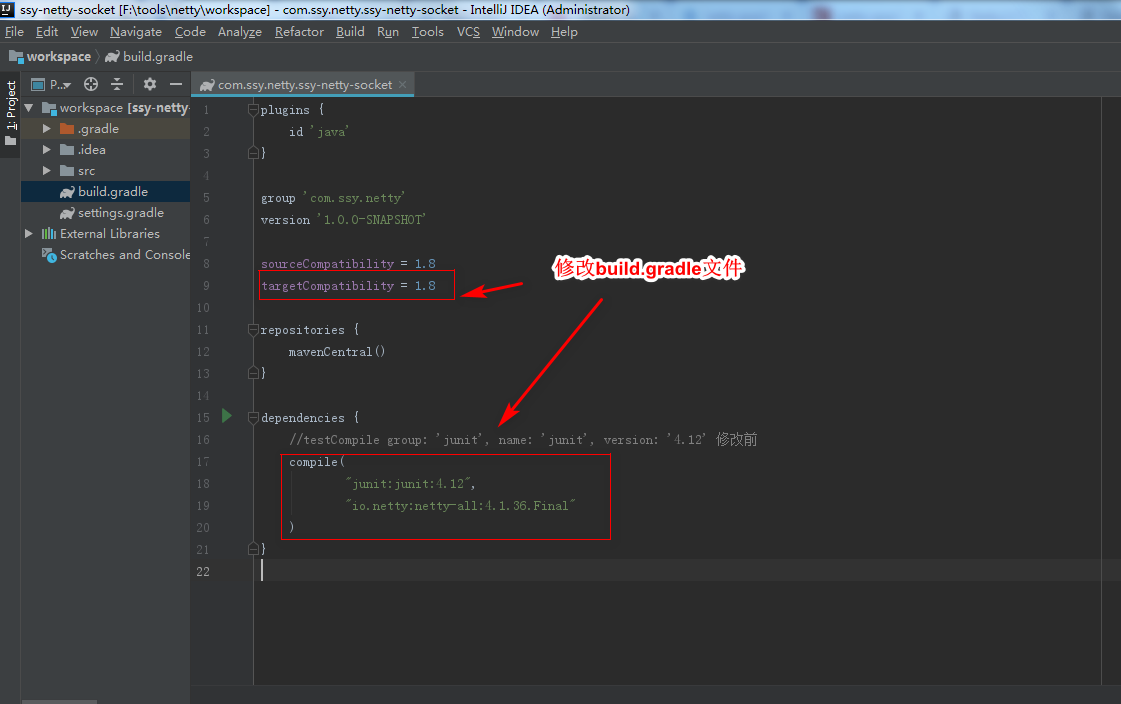This screenshot has width=1121, height=704.
Task: Click 'sourceCompatibility' text on line 8
Action: click(327, 264)
